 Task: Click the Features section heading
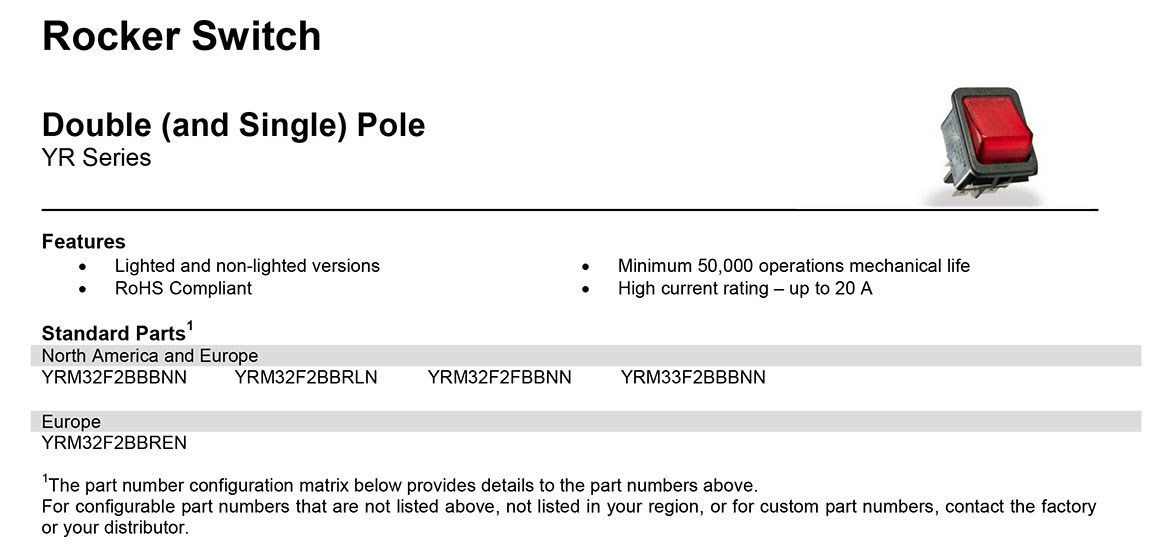click(83, 242)
